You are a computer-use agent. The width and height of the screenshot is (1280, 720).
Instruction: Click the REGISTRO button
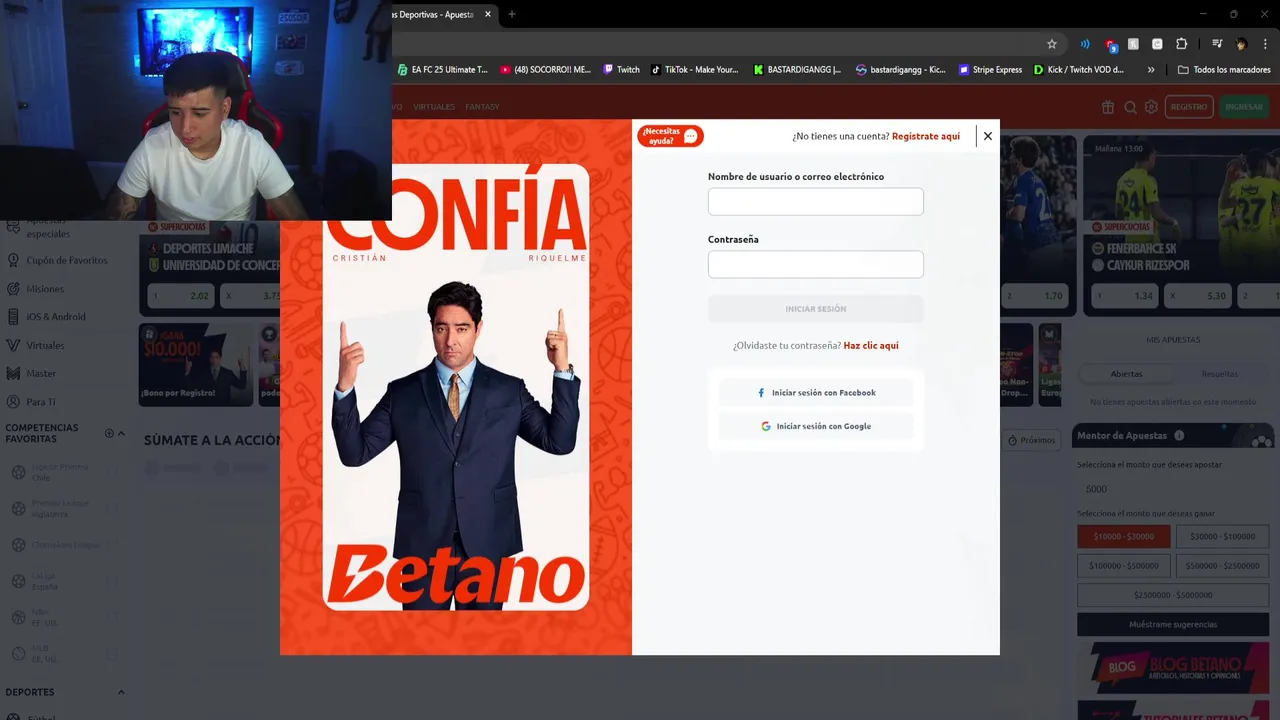1189,107
